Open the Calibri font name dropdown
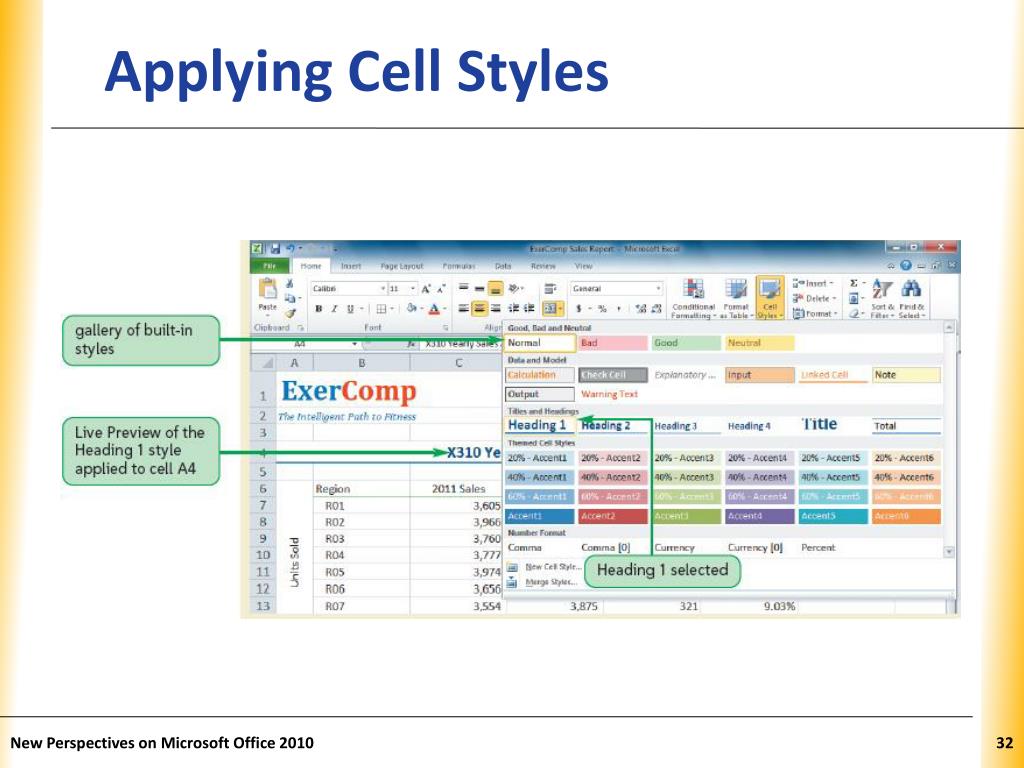This screenshot has height=768, width=1024. point(383,289)
